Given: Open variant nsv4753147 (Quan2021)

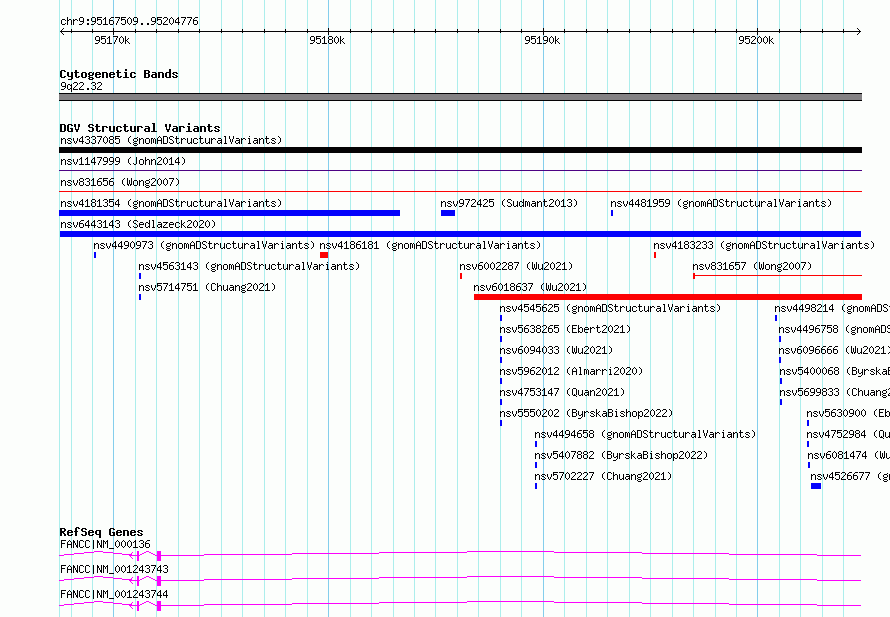Looking at the screenshot, I should [562, 392].
